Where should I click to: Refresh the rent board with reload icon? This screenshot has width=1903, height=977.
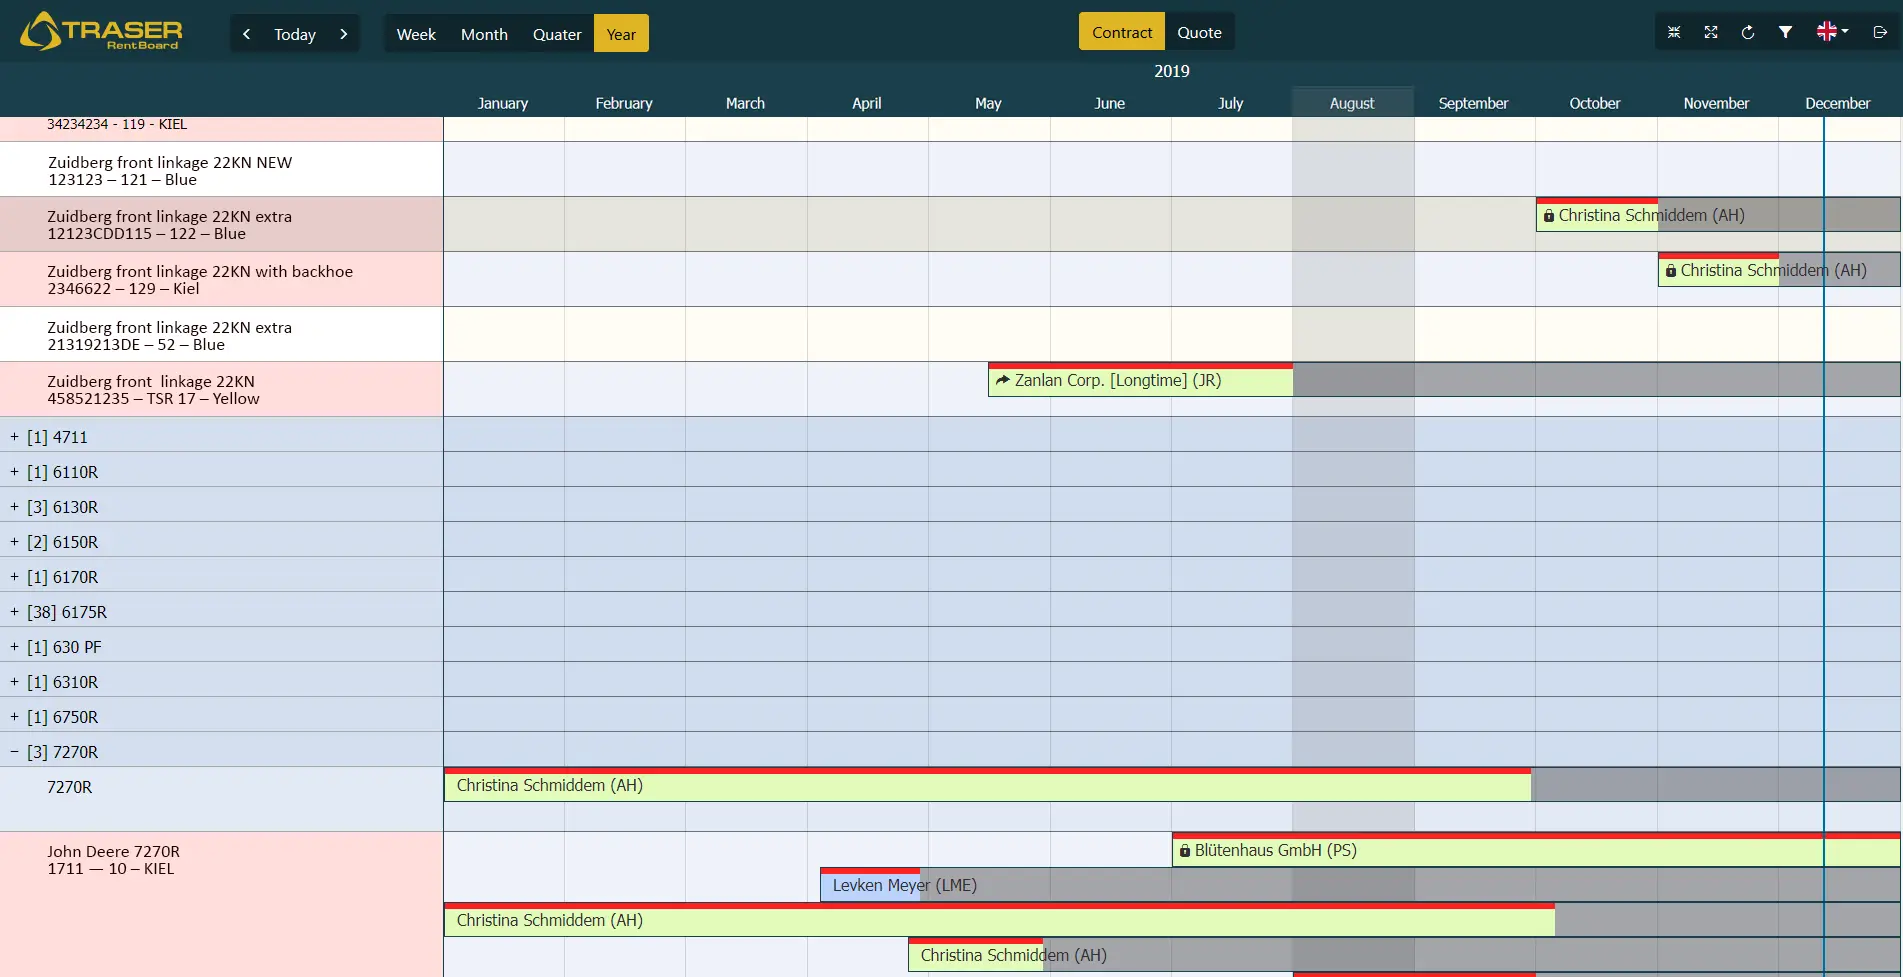(1748, 33)
